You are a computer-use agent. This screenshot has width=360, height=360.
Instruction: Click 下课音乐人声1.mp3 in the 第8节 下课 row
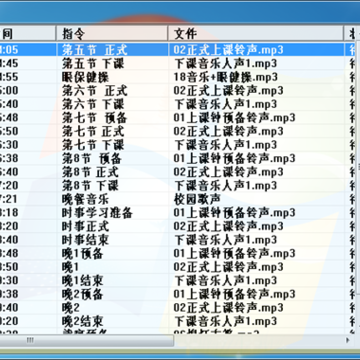pyautogui.click(x=226, y=186)
